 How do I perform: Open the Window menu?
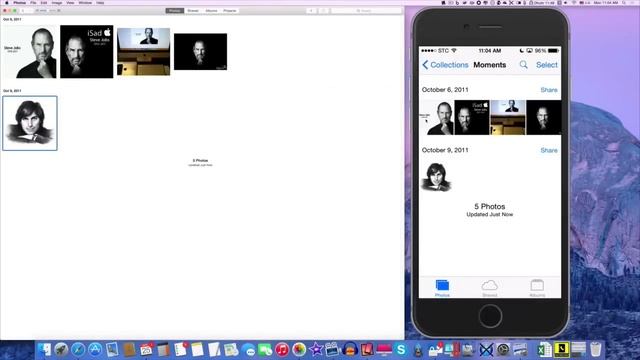[85, 3]
